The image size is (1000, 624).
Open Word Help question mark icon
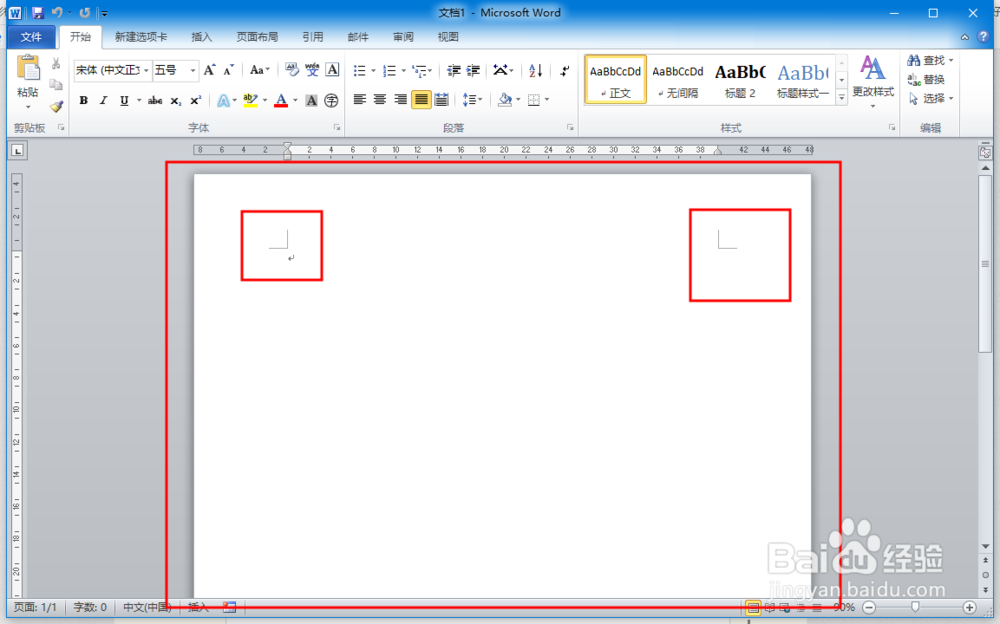[983, 37]
